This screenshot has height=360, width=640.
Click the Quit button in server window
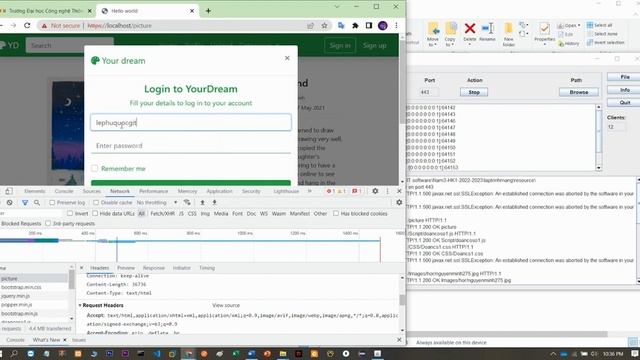(x=625, y=102)
